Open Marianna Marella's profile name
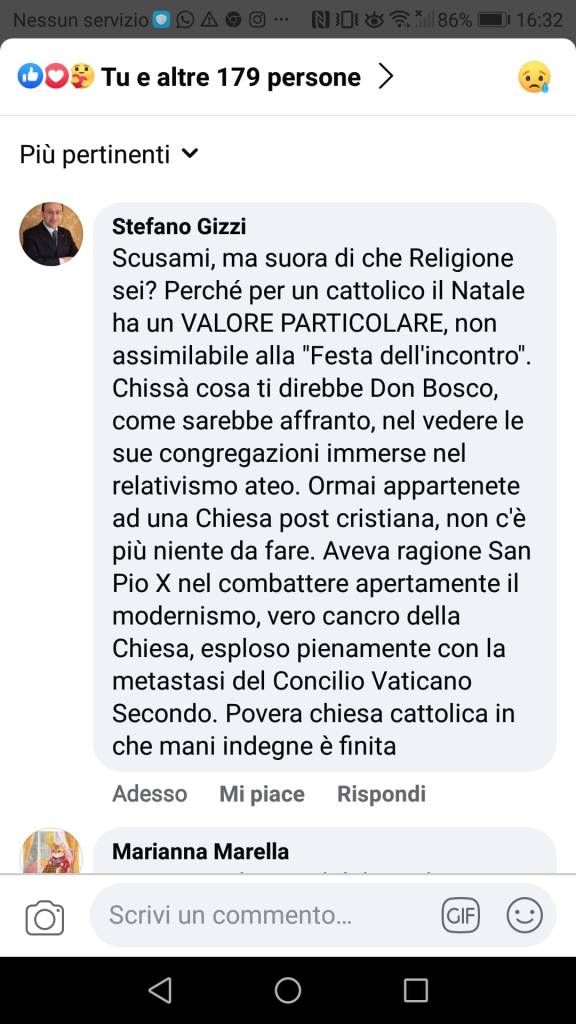Screen dimensions: 576x1024 (x=200, y=852)
